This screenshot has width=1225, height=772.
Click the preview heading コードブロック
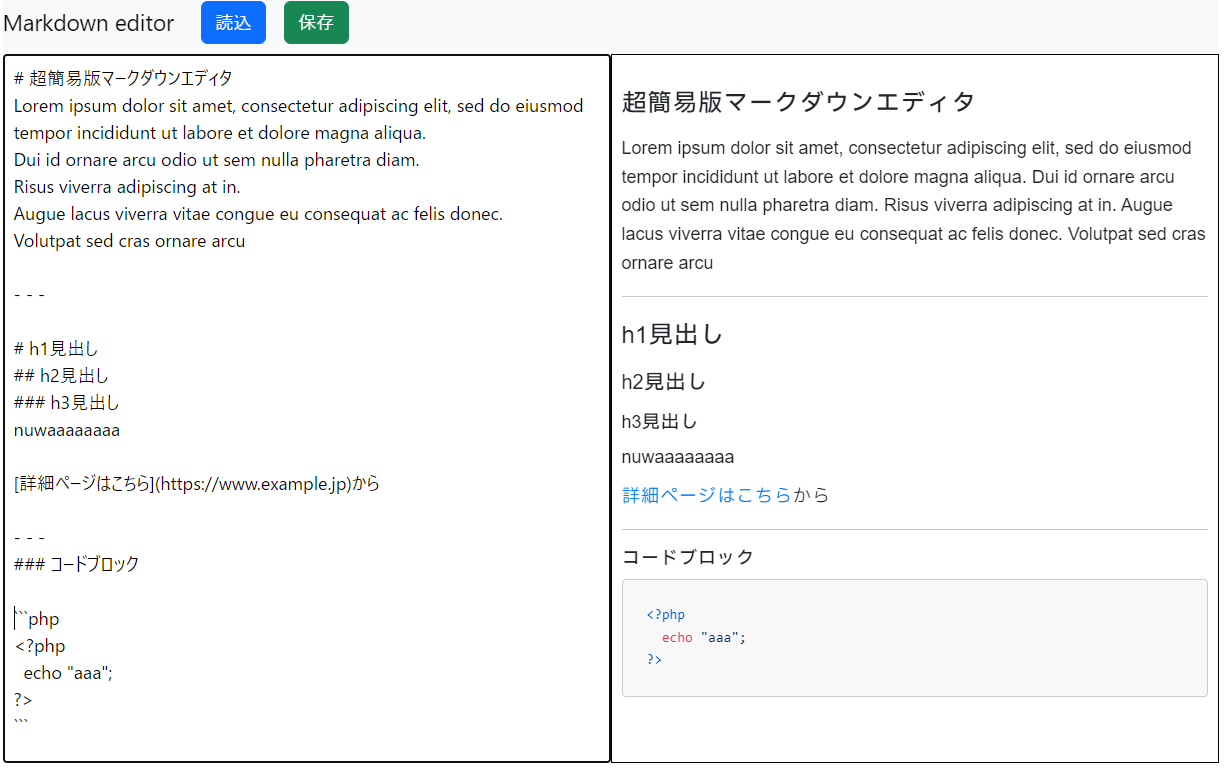(x=688, y=557)
